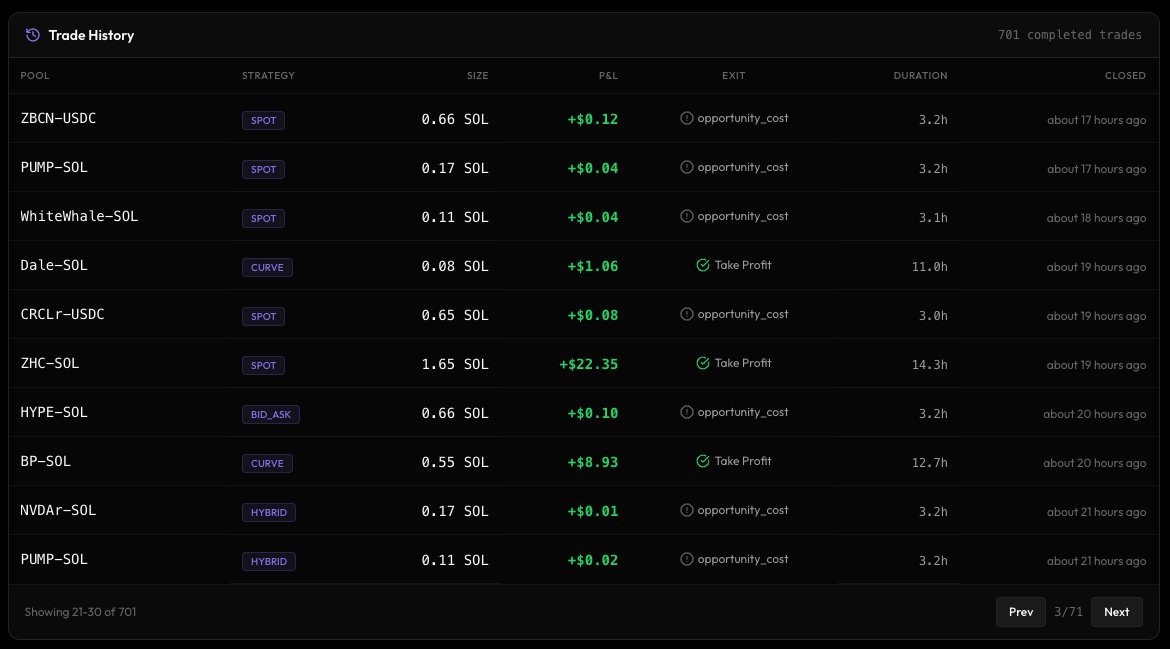Click the SIZE column header
Viewport: 1170px width, 649px height.
pos(478,75)
